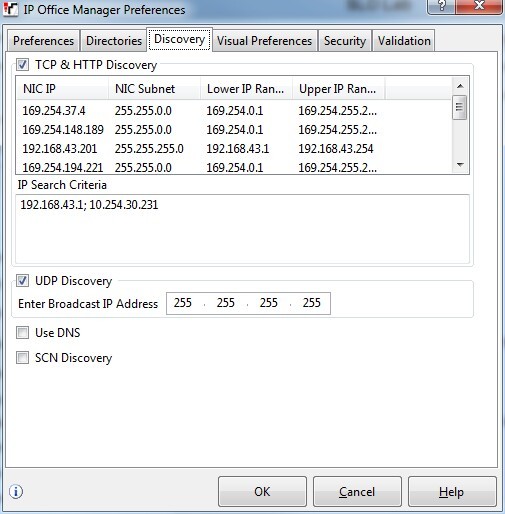Toggle the UDP Discovery checkbox
505x514 pixels.
point(22,281)
